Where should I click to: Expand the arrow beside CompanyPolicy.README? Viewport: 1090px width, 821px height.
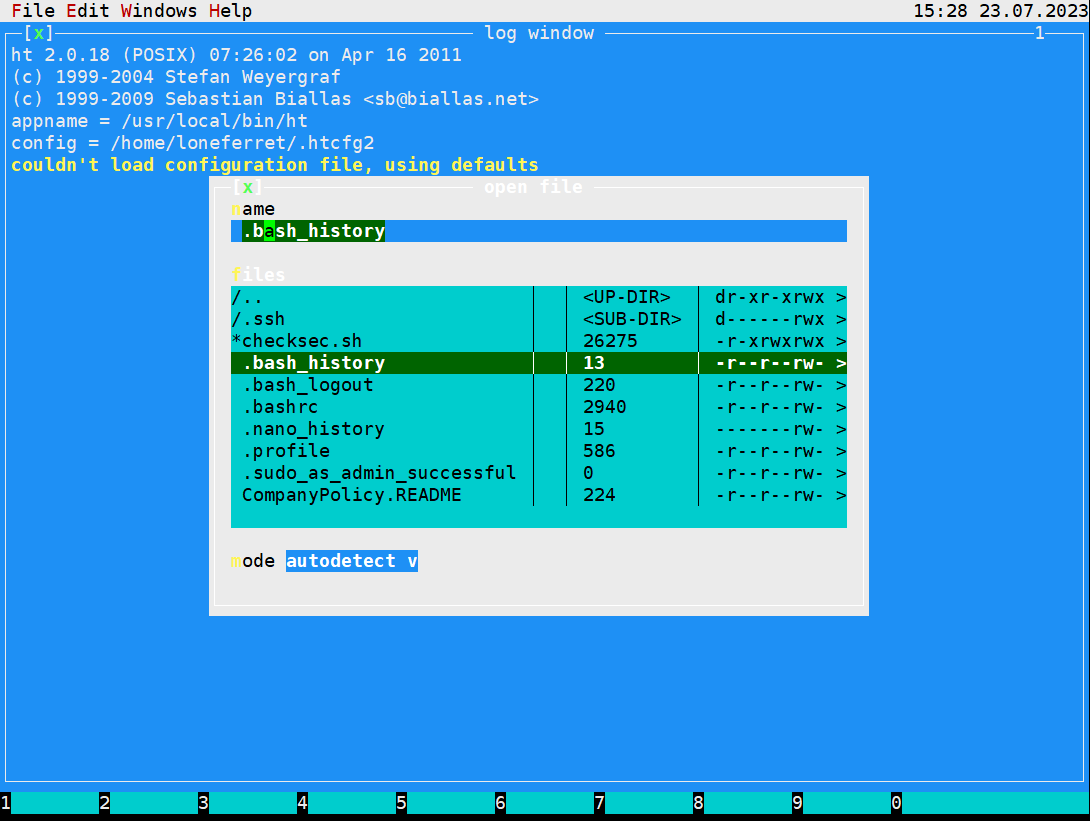[840, 495]
